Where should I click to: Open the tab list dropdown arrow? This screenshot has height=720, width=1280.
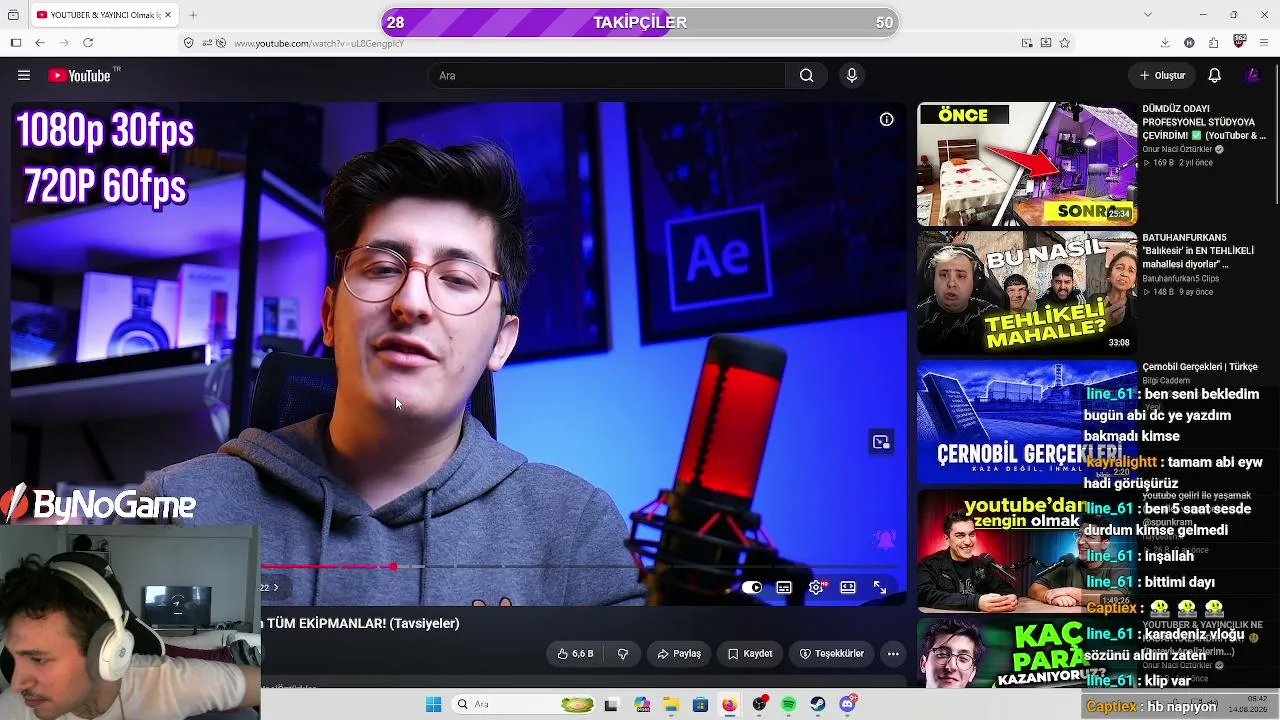pyautogui.click(x=1147, y=14)
